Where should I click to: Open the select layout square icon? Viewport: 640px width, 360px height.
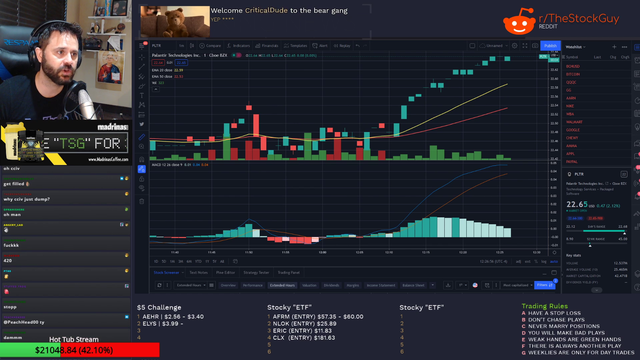(x=472, y=46)
